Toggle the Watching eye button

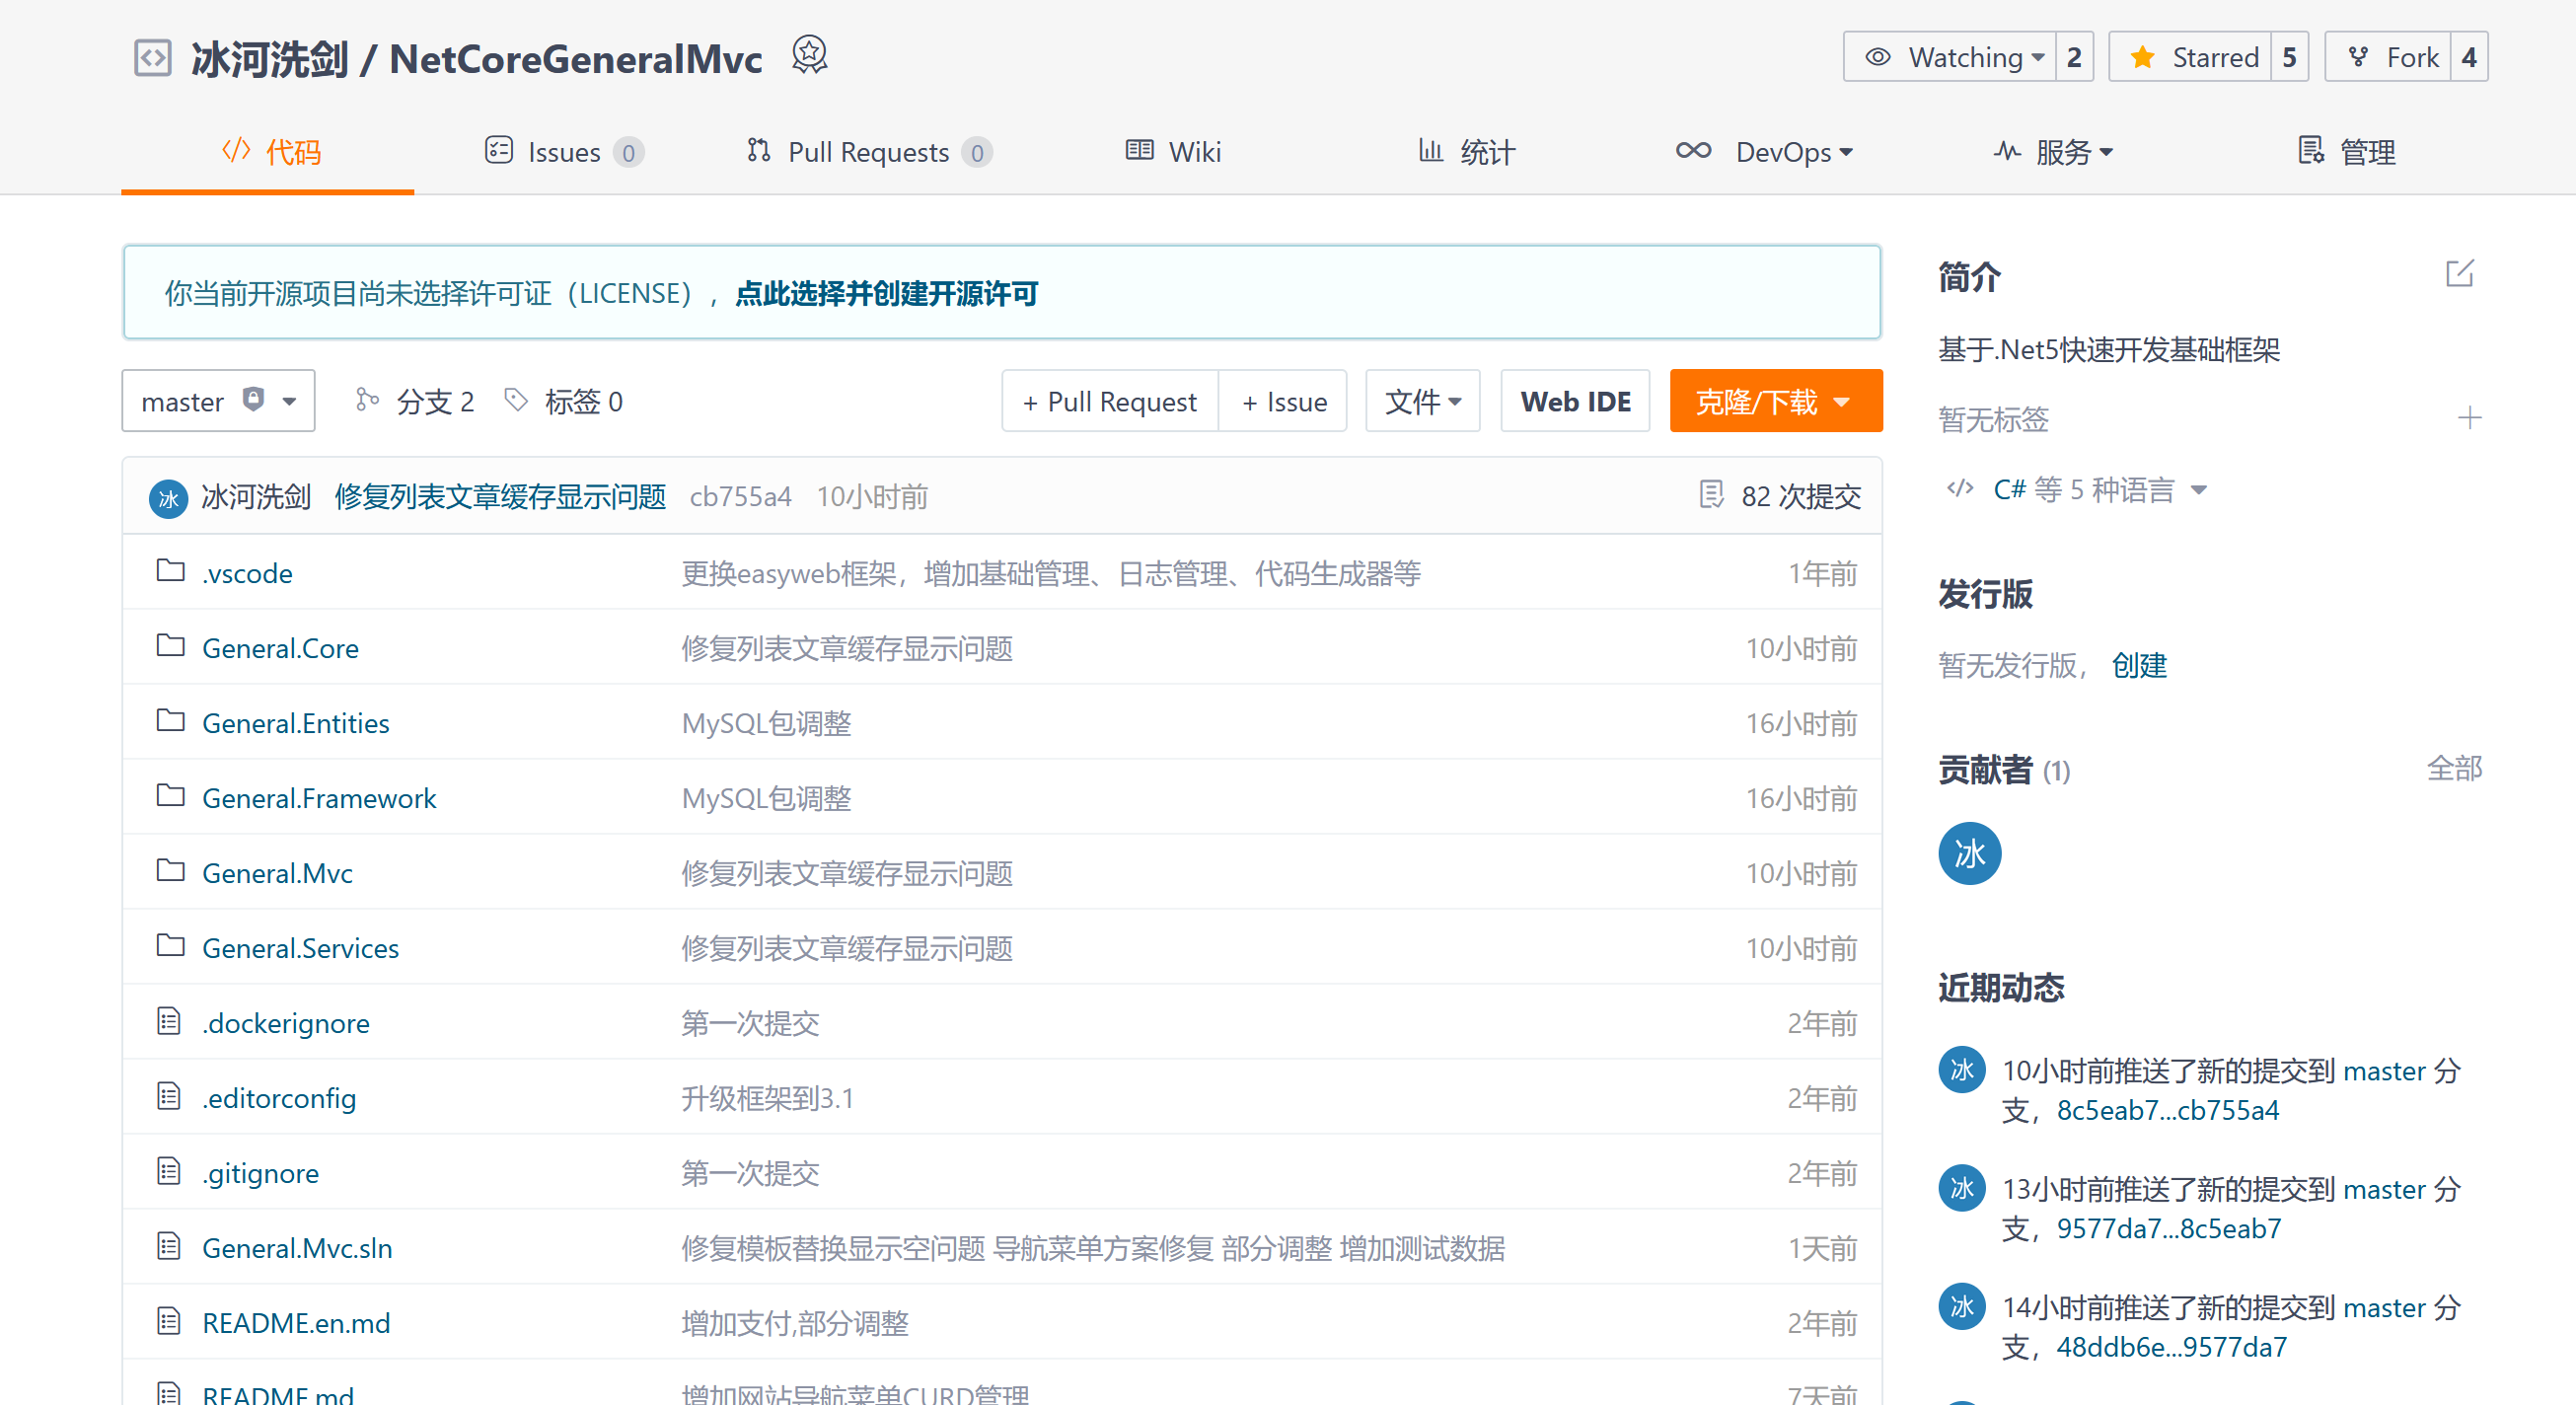(1950, 57)
